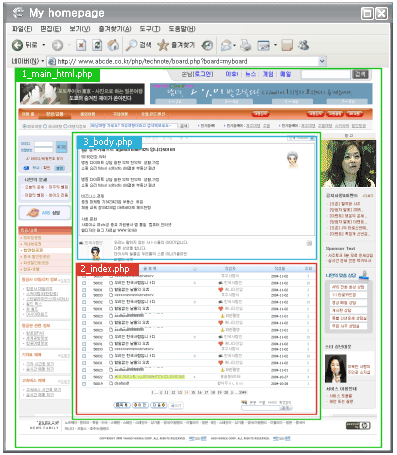Open the 도구(T) menu
This screenshot has height=455, width=397.
click(150, 29)
